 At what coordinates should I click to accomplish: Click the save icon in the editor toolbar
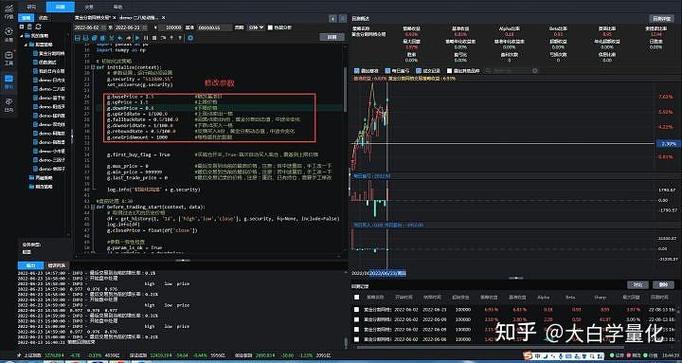[77, 38]
